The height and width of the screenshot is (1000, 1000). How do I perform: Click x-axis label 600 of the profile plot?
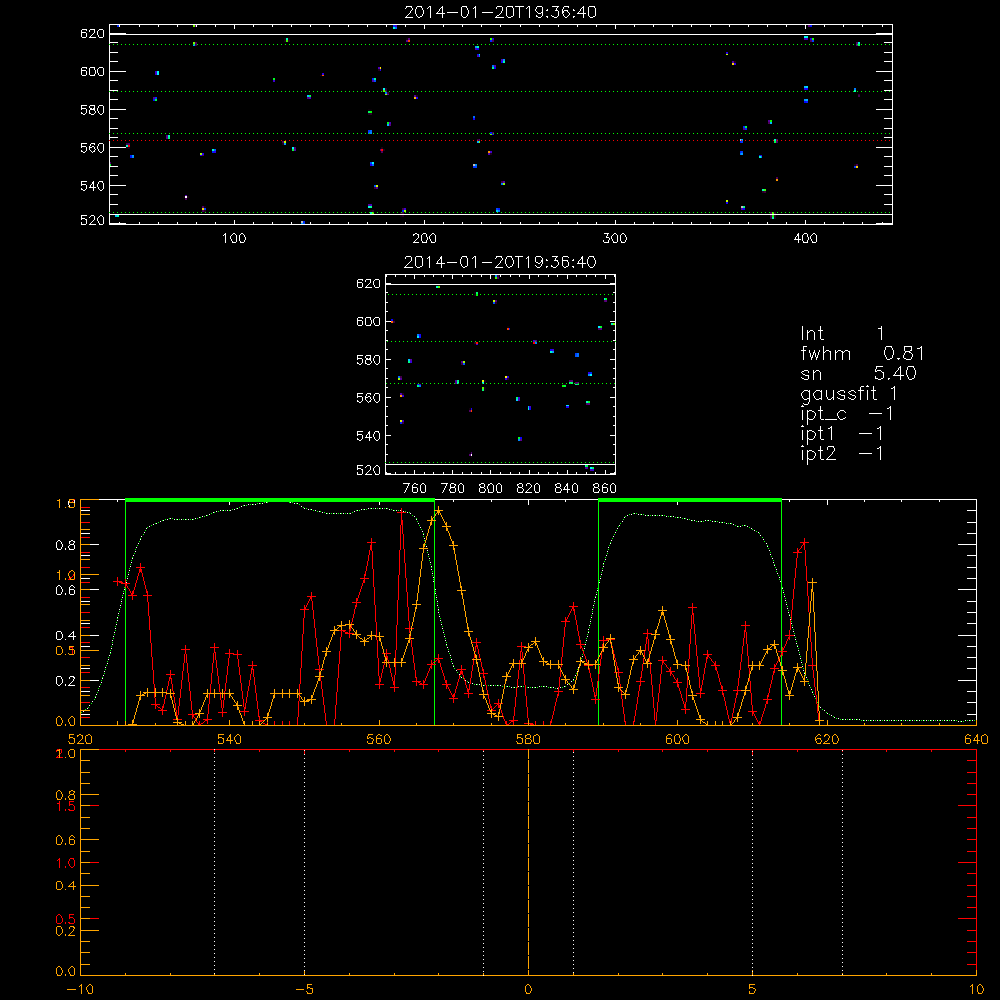(677, 739)
